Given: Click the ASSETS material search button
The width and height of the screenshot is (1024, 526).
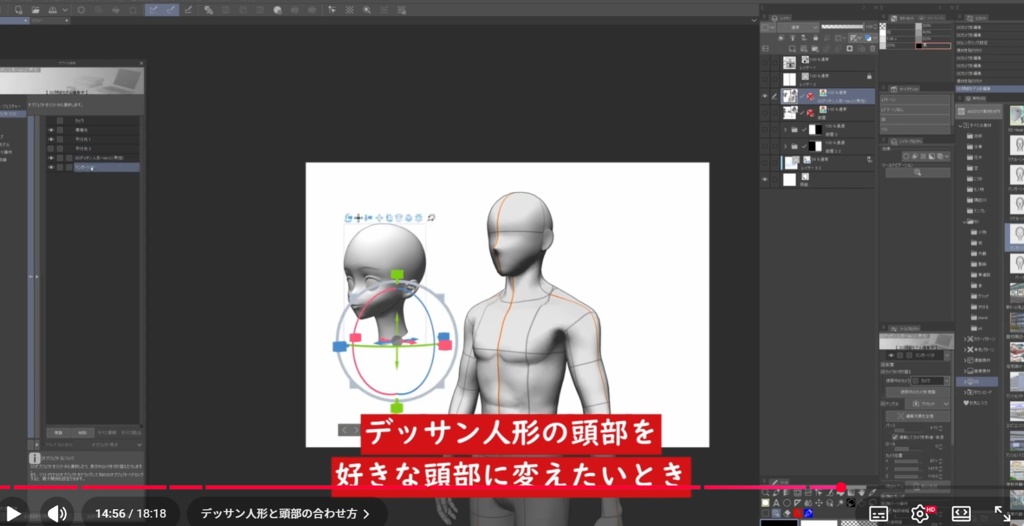Looking at the screenshot, I should coord(980,111).
